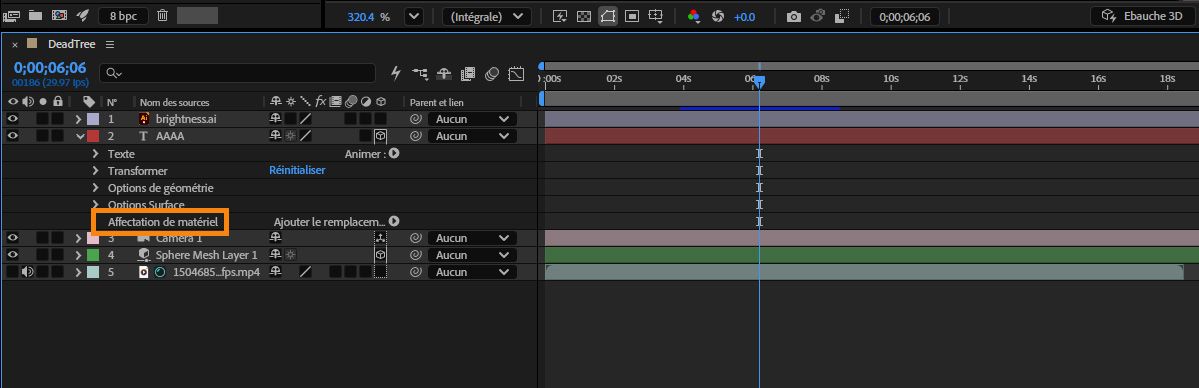Expand the 1504685...fps.mp4 layer properties

tap(78, 272)
